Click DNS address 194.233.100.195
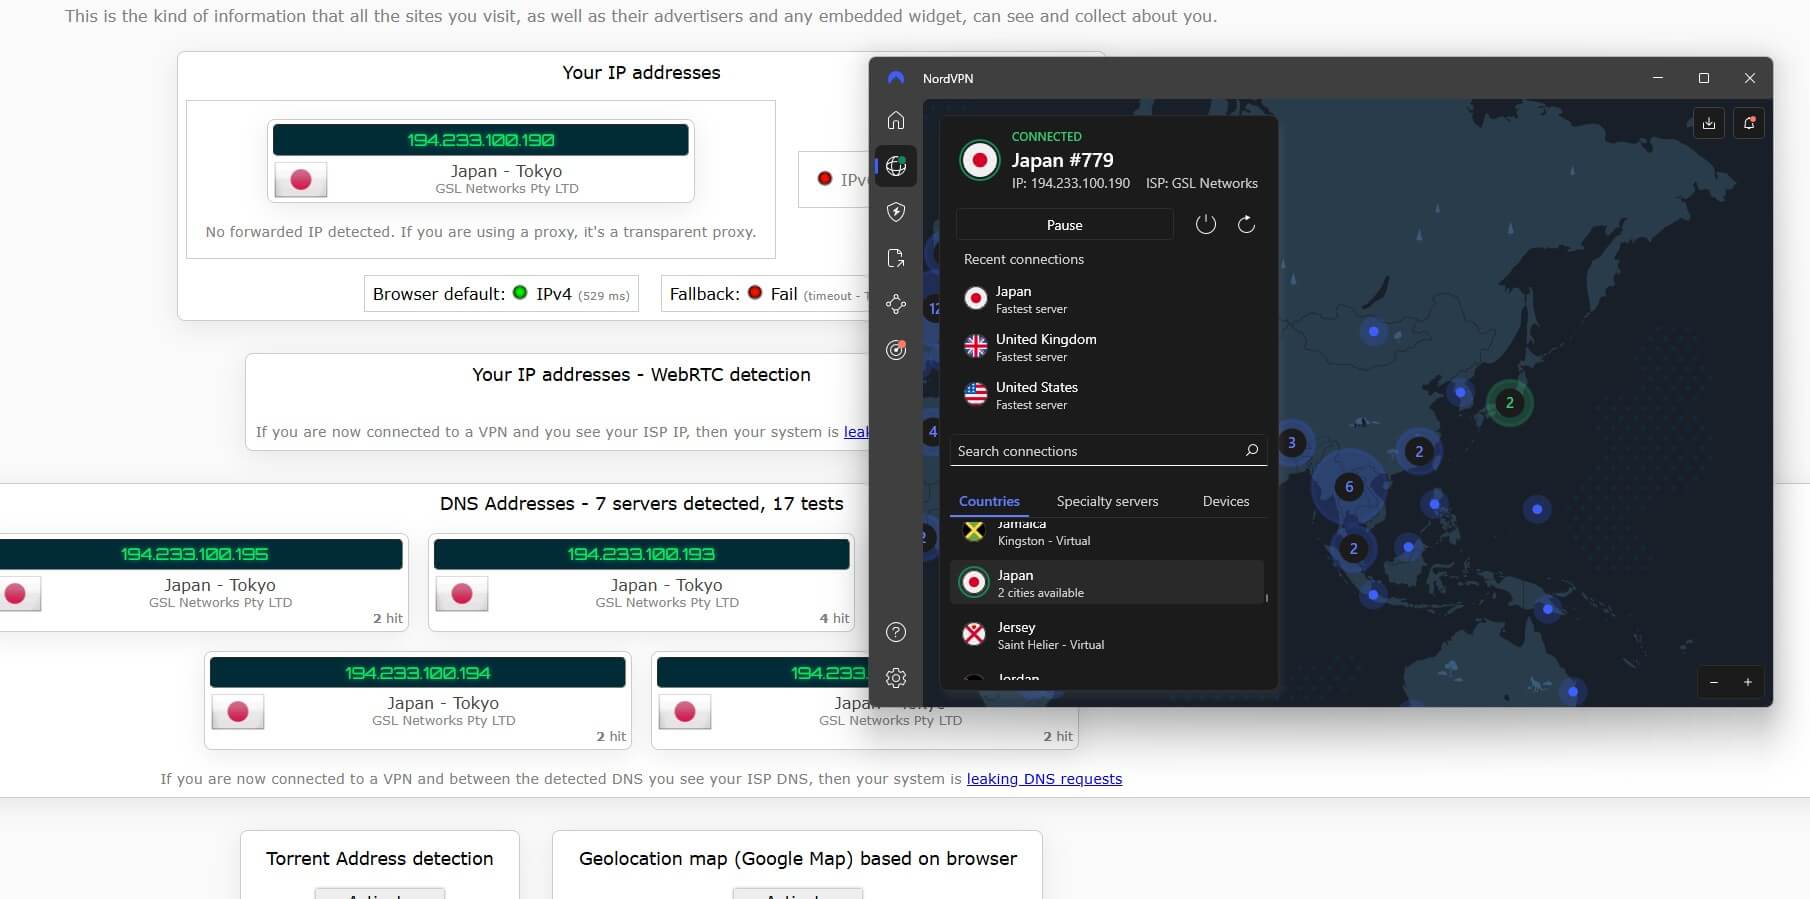This screenshot has height=899, width=1810. point(195,554)
